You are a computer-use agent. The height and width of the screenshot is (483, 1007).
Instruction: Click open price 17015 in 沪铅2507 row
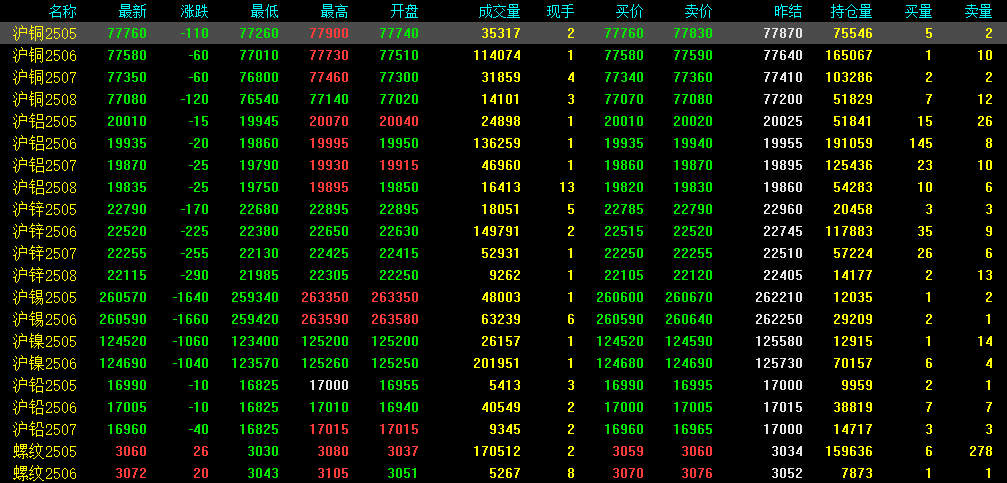(x=399, y=430)
